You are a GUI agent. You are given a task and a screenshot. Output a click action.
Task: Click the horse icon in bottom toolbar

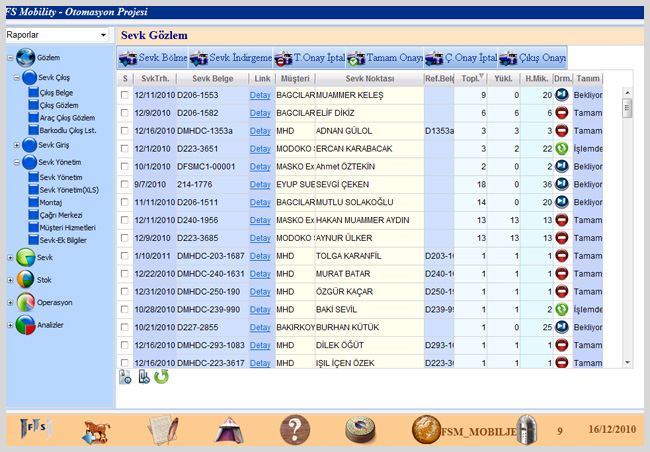[96, 431]
